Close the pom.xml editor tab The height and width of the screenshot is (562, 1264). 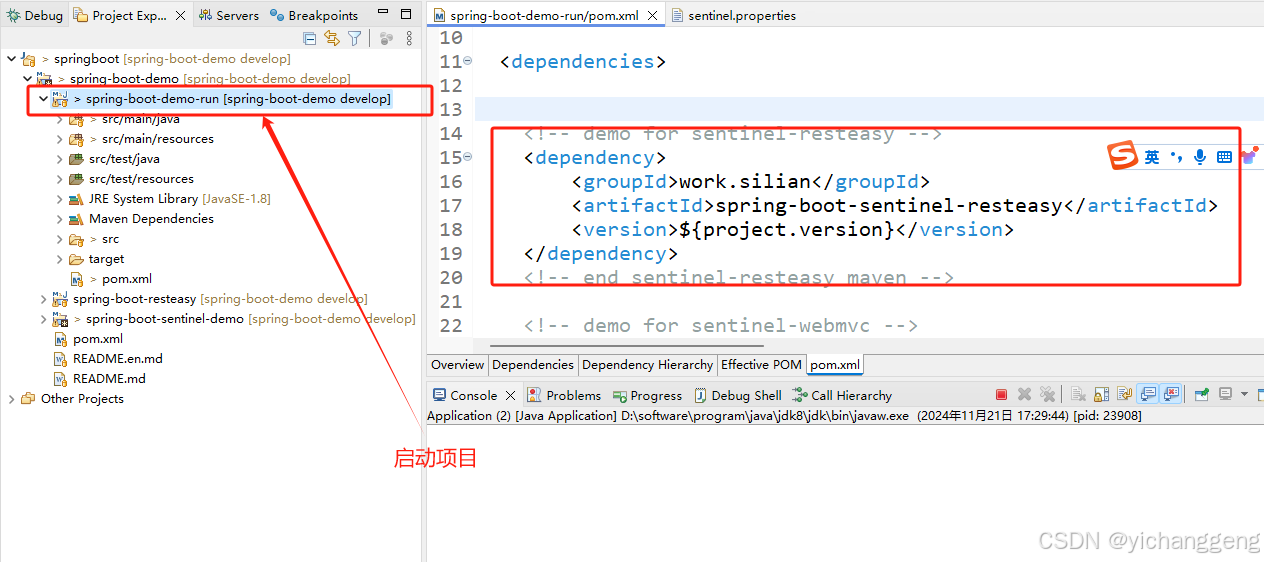[x=652, y=16]
